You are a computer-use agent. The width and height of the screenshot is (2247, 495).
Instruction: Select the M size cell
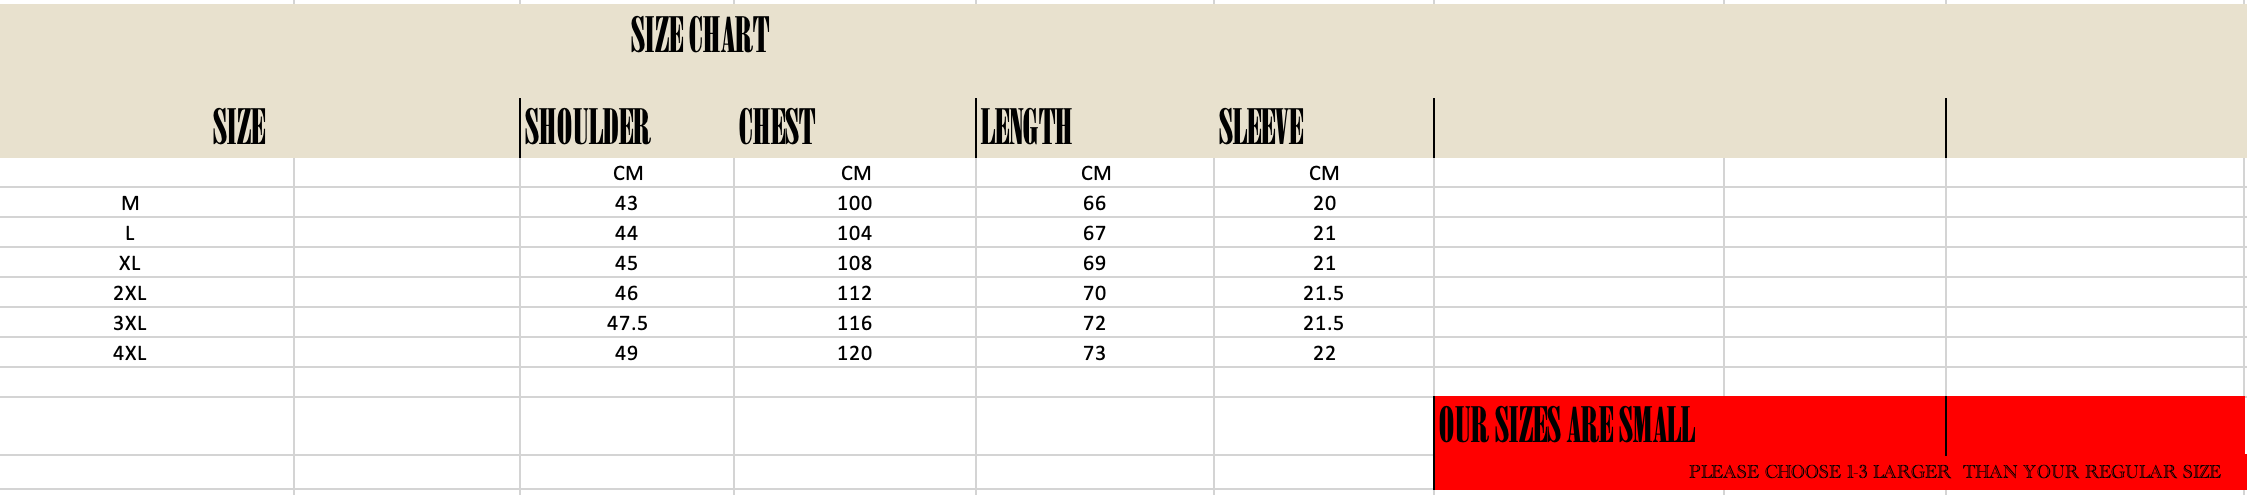130,203
